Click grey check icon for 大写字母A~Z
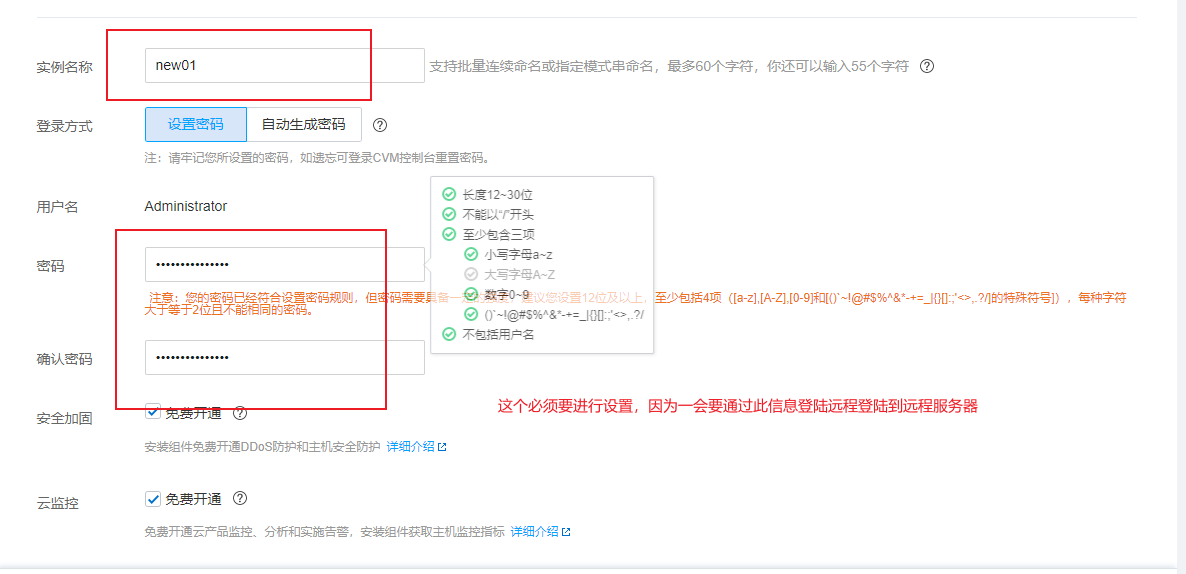 pyautogui.click(x=470, y=274)
